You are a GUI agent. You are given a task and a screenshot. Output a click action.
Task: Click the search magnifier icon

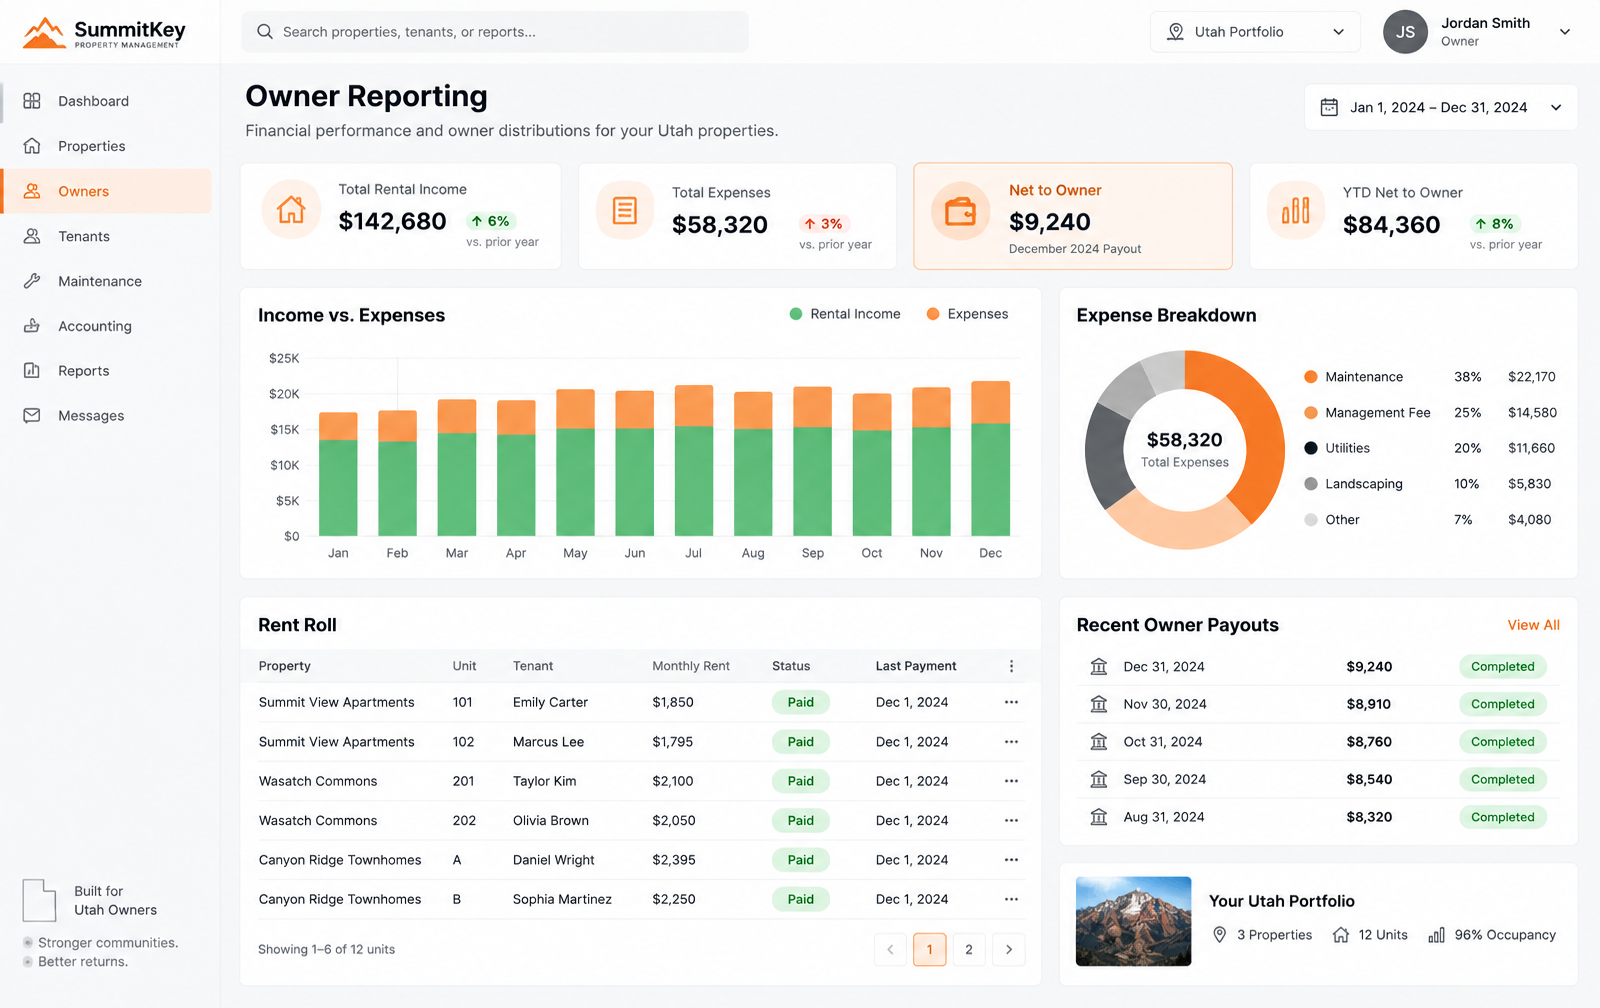pyautogui.click(x=265, y=32)
